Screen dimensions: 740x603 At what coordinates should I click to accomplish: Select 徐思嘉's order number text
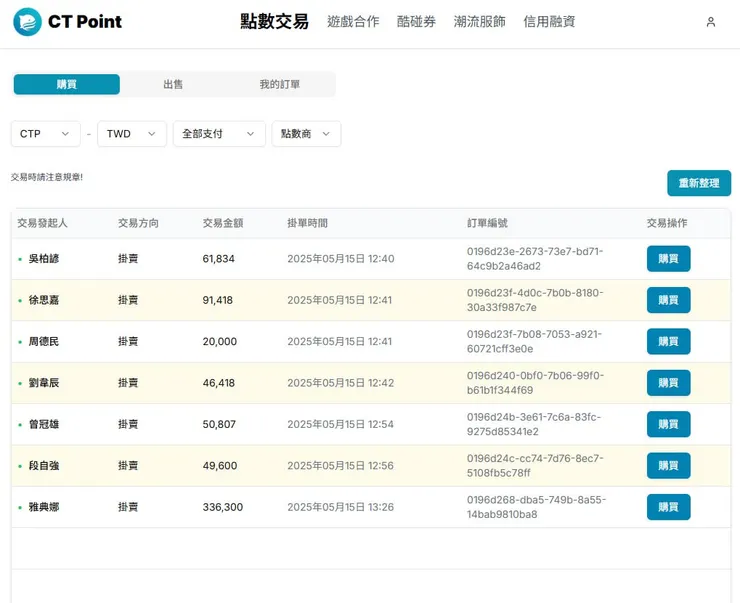(x=535, y=300)
